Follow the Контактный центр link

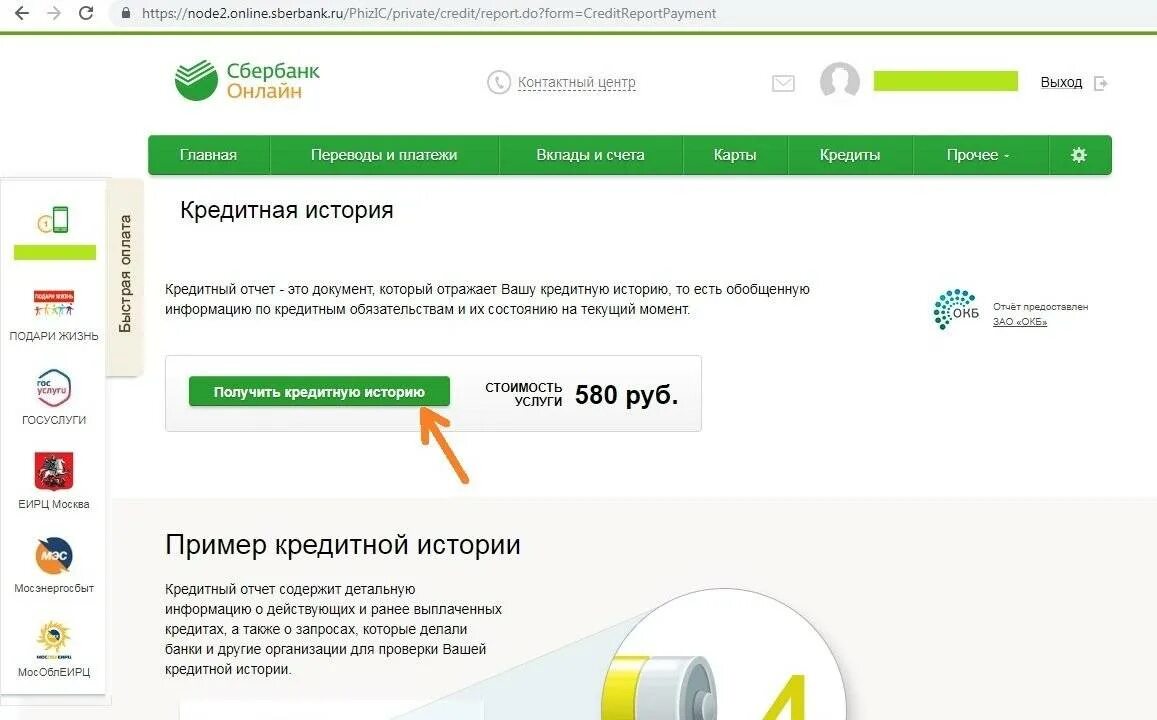[576, 83]
